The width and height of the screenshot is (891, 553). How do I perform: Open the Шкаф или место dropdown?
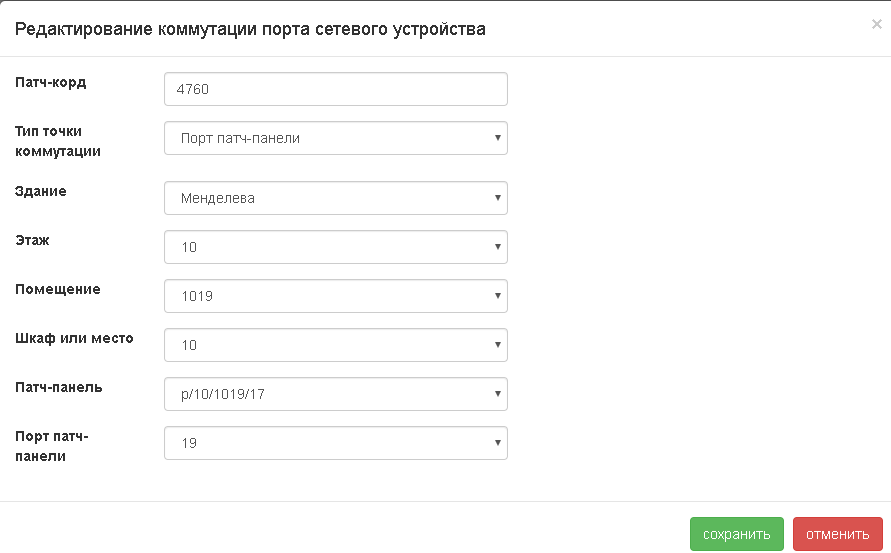[335, 345]
